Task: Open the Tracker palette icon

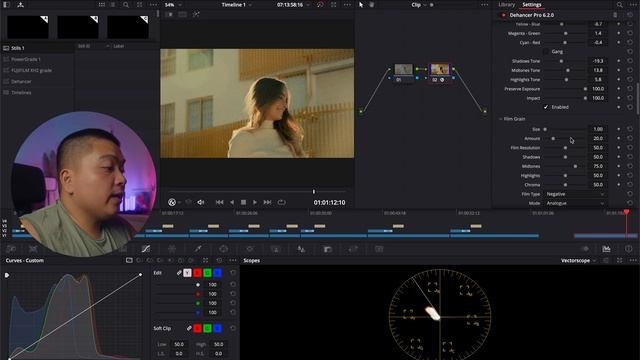Action: point(250,249)
